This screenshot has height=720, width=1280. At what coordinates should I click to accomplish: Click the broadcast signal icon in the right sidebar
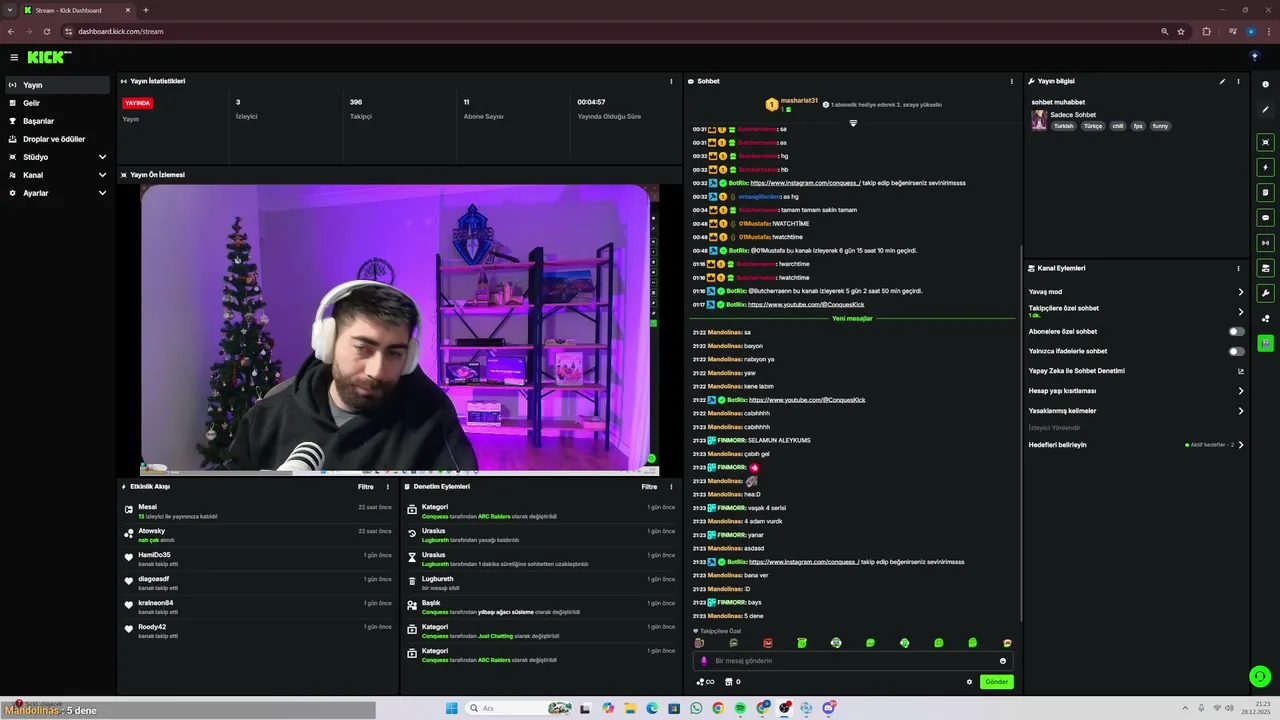pos(1265,242)
